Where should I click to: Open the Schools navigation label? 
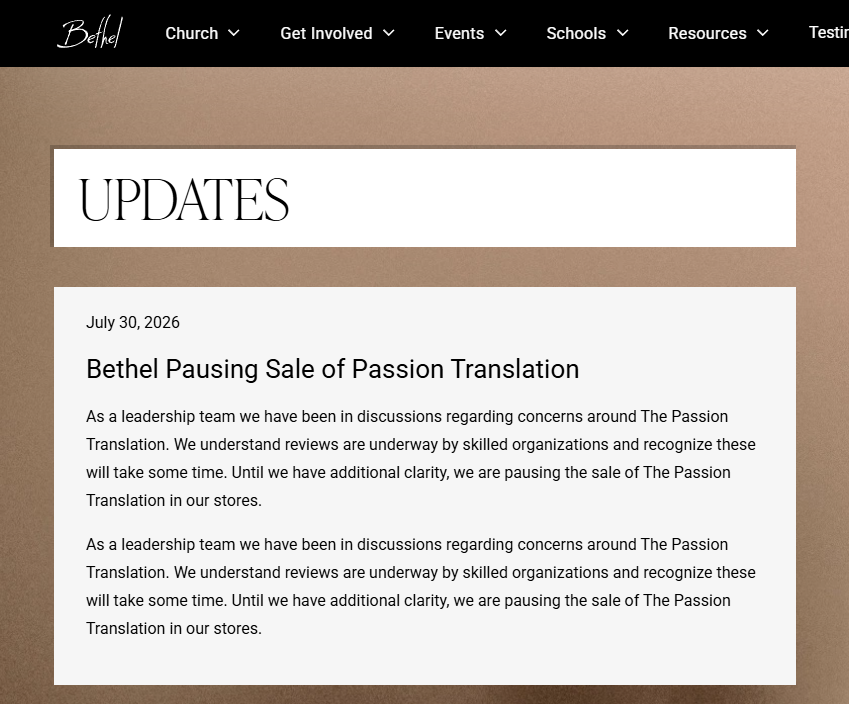pyautogui.click(x=576, y=33)
